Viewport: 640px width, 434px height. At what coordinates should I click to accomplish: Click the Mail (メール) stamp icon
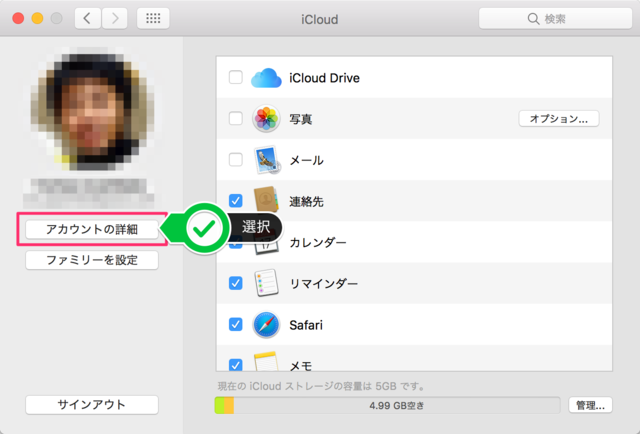[x=267, y=160]
